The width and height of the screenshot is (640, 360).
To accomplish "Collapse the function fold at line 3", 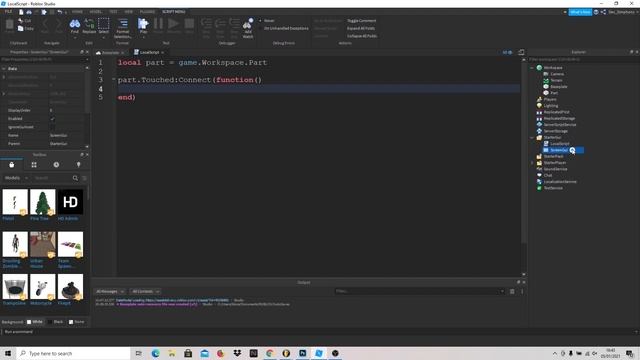I will [x=114, y=79].
